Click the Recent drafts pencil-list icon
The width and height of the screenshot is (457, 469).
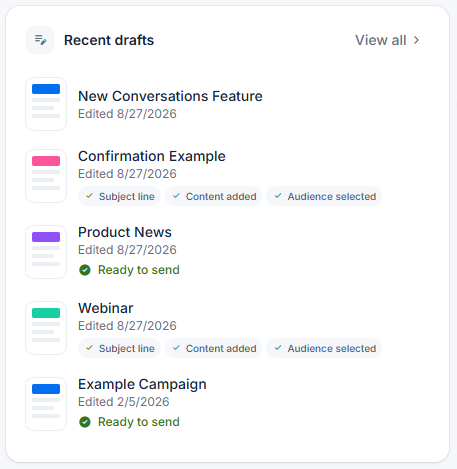(x=40, y=40)
